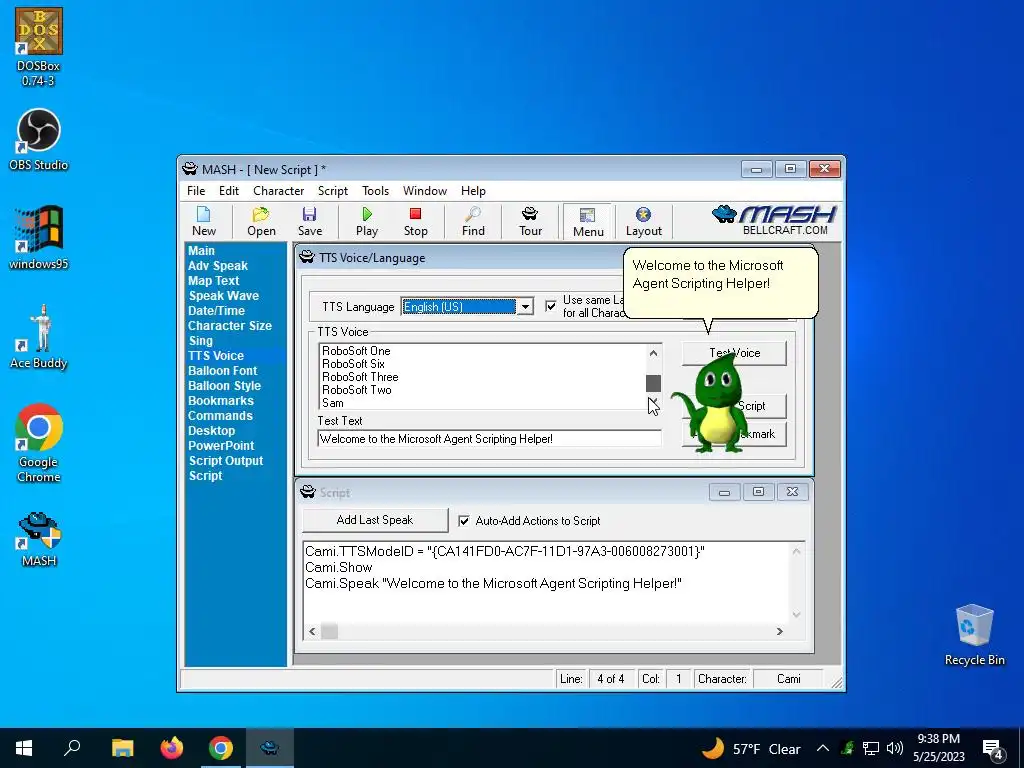The image size is (1024, 768).
Task: Open Balloon Font in the sidebar
Action: 222,371
